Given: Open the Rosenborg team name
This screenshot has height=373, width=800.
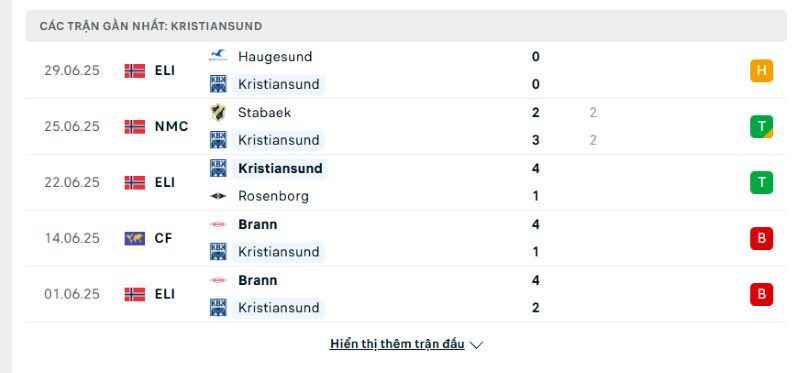Looking at the screenshot, I should tap(273, 196).
